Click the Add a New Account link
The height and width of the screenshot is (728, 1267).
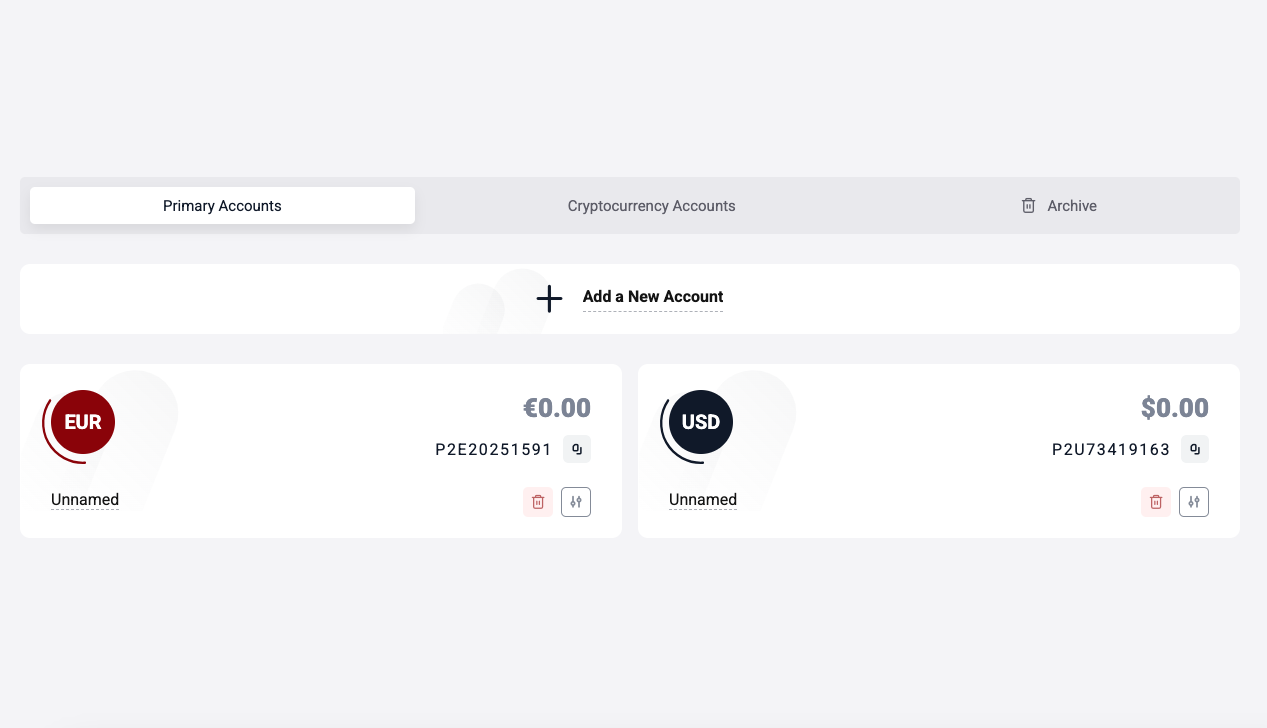pos(653,296)
